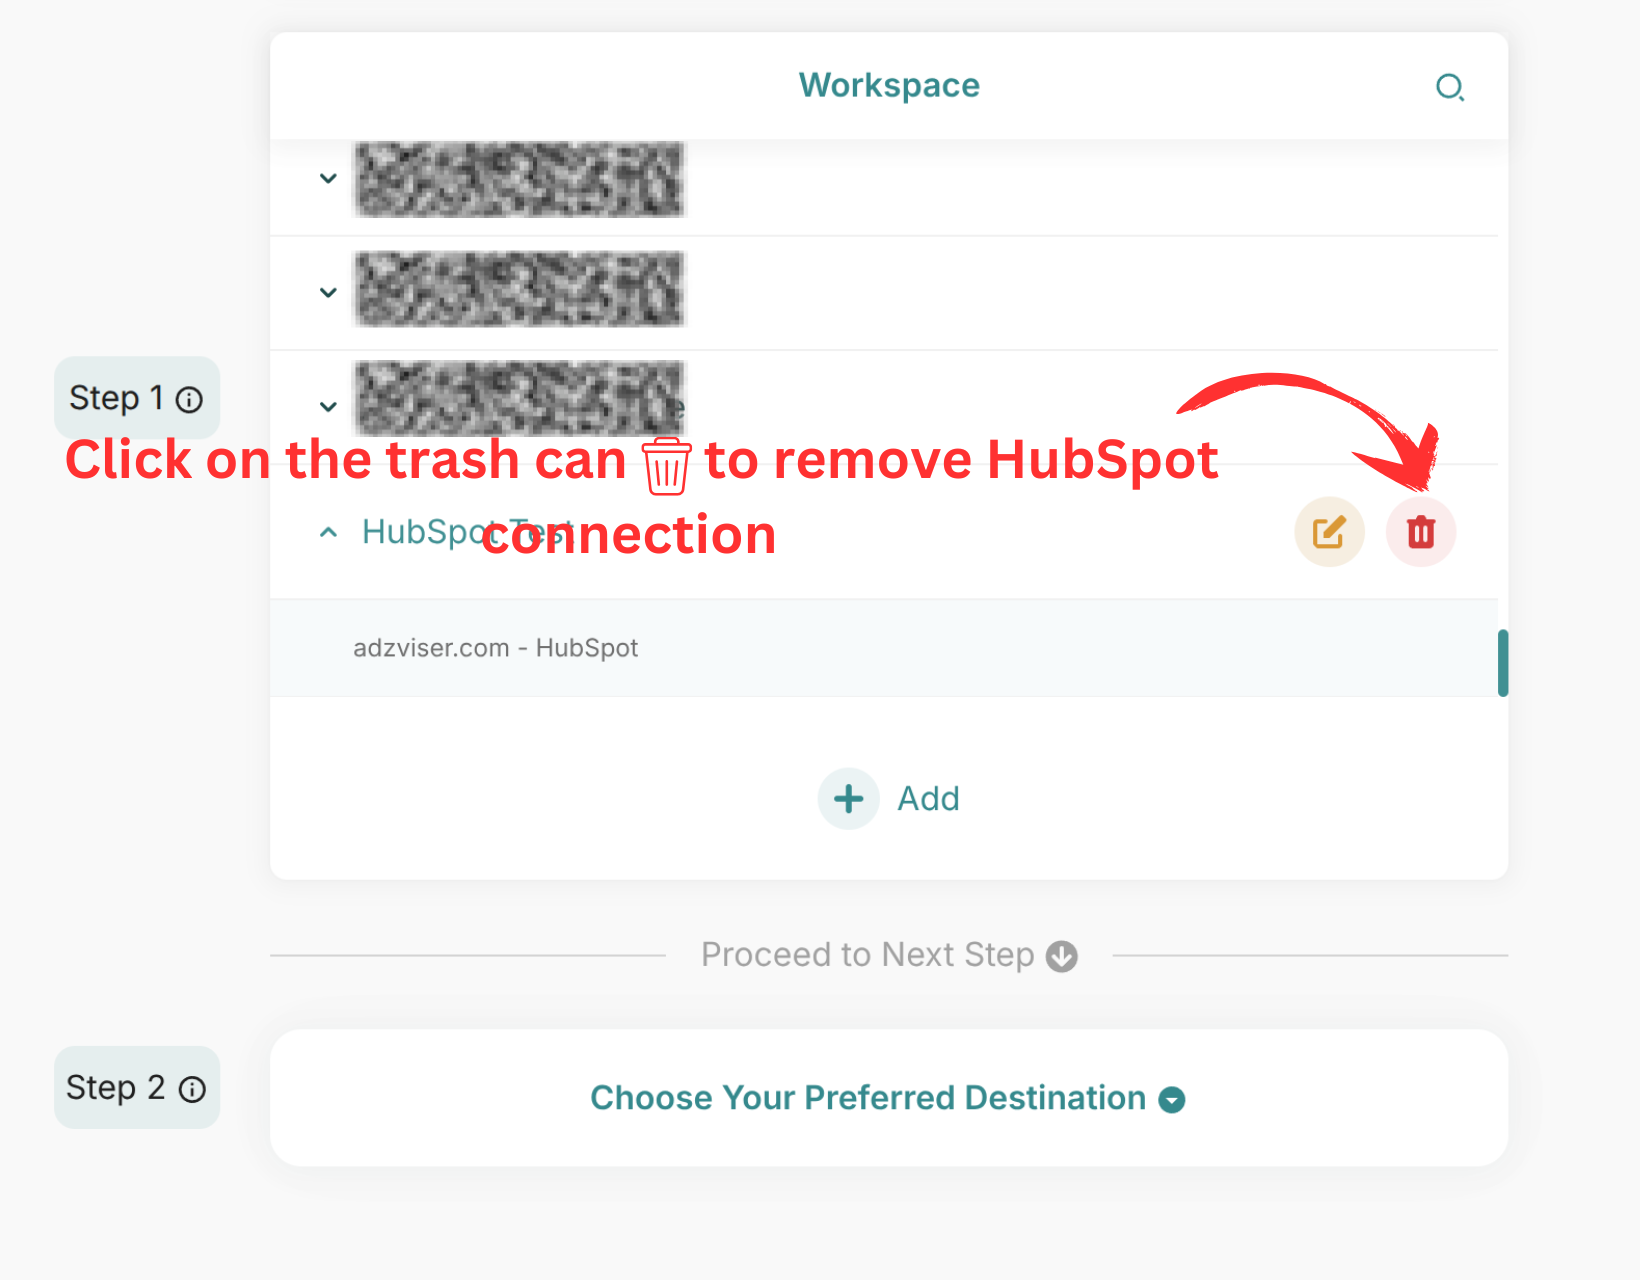
Task: Click the edit pencil icon for HubSpot Test
Action: coord(1329,531)
